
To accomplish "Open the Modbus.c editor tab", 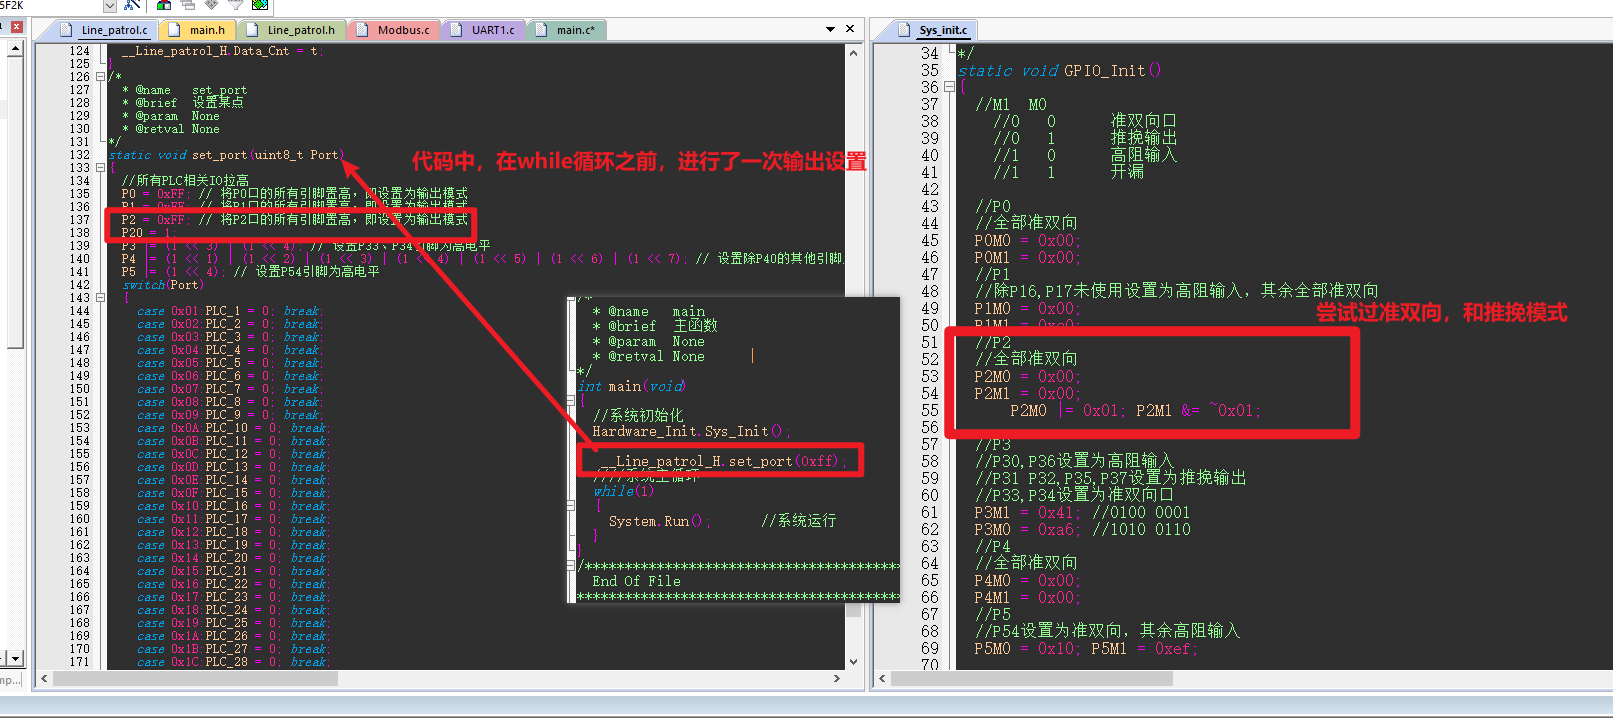I will [394, 30].
